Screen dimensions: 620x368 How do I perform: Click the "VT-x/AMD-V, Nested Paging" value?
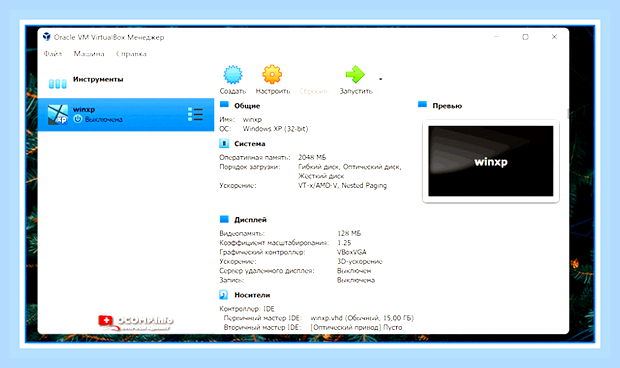(342, 186)
